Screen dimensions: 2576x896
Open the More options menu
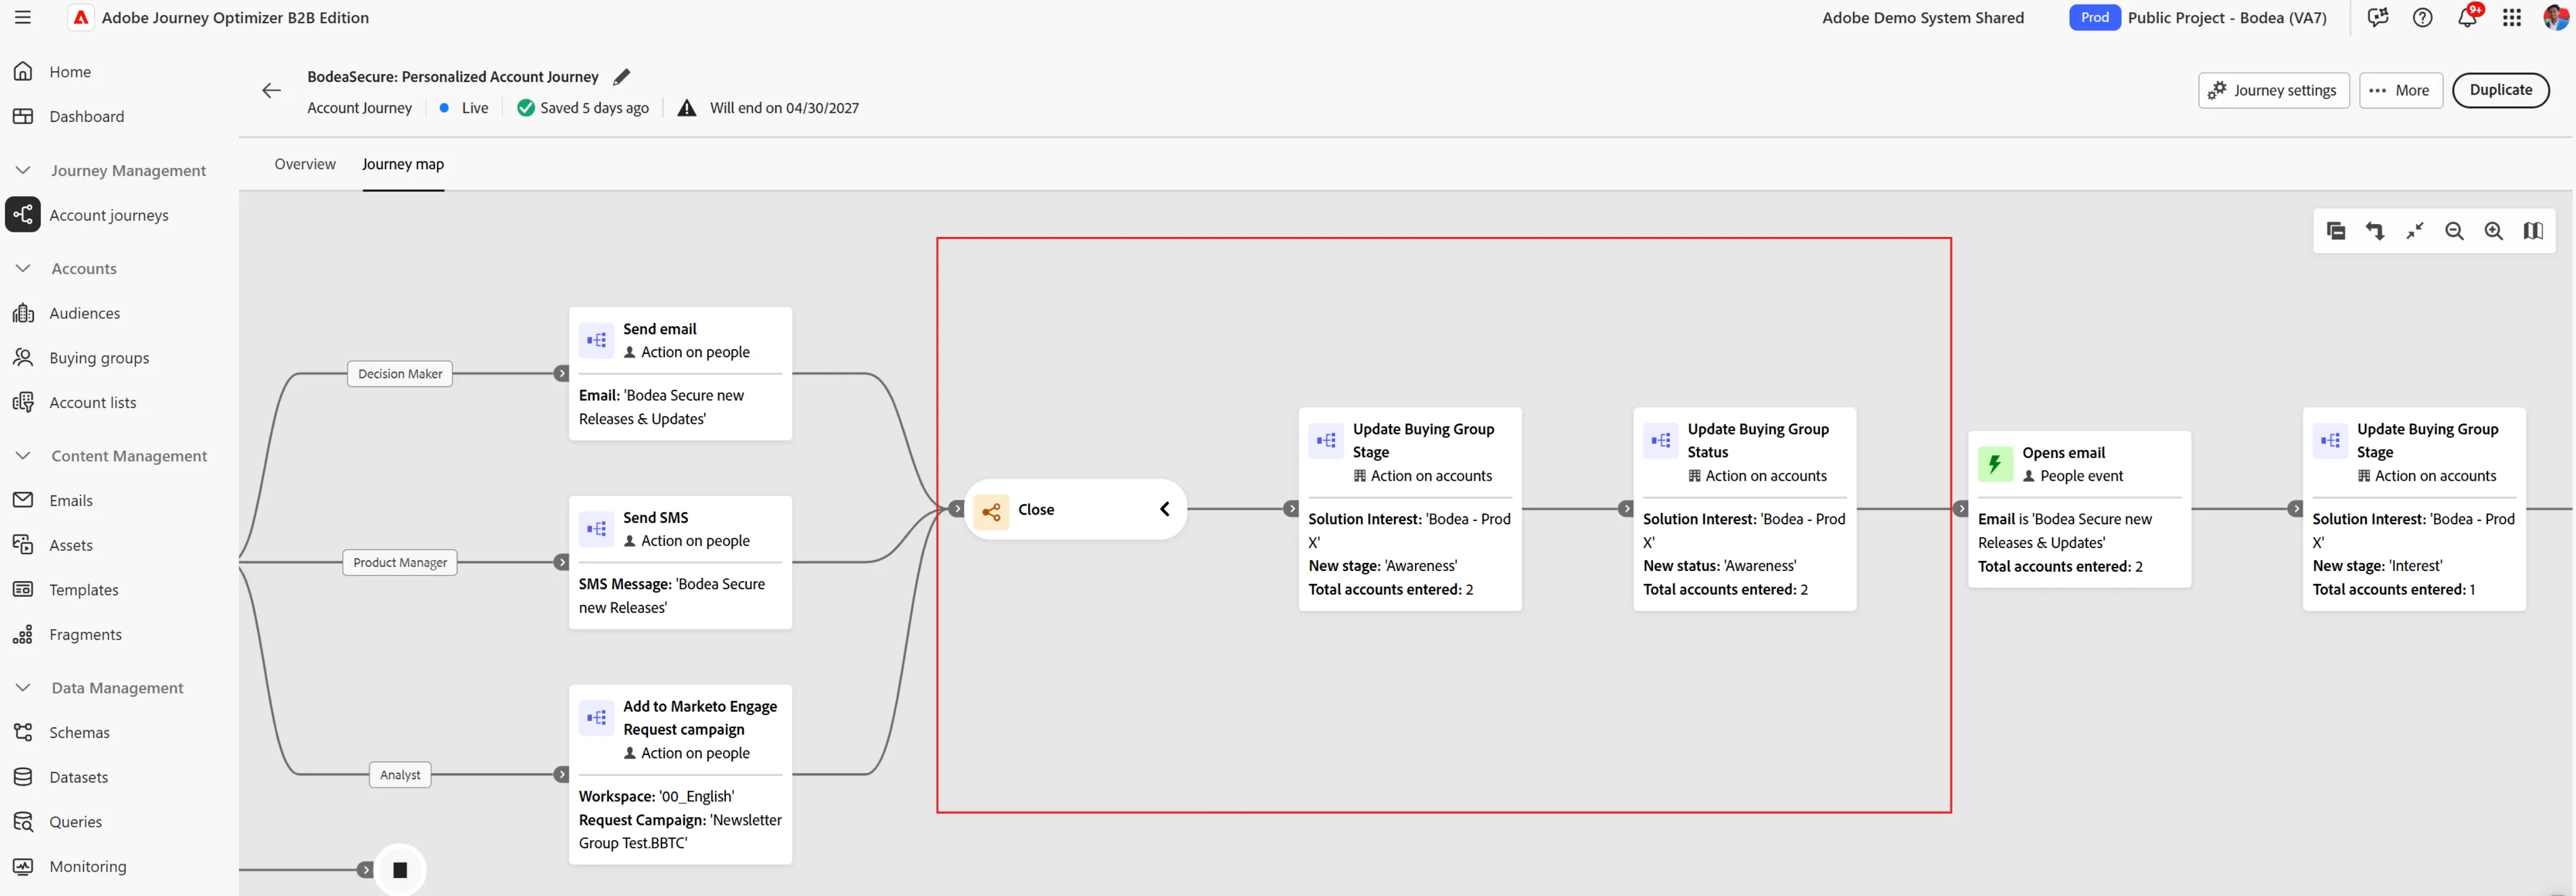coord(2400,90)
